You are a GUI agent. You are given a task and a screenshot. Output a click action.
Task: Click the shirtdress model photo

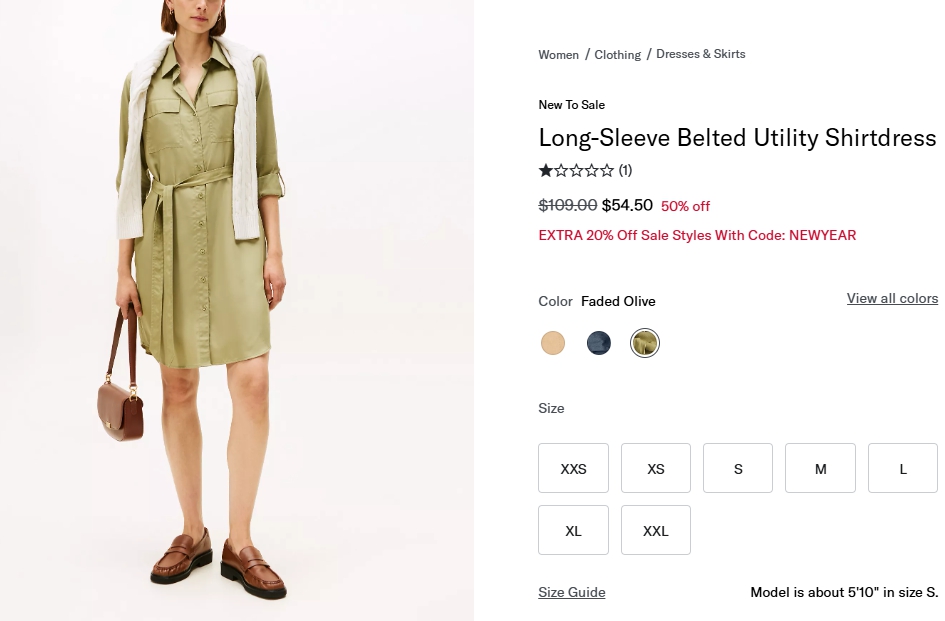point(236,310)
